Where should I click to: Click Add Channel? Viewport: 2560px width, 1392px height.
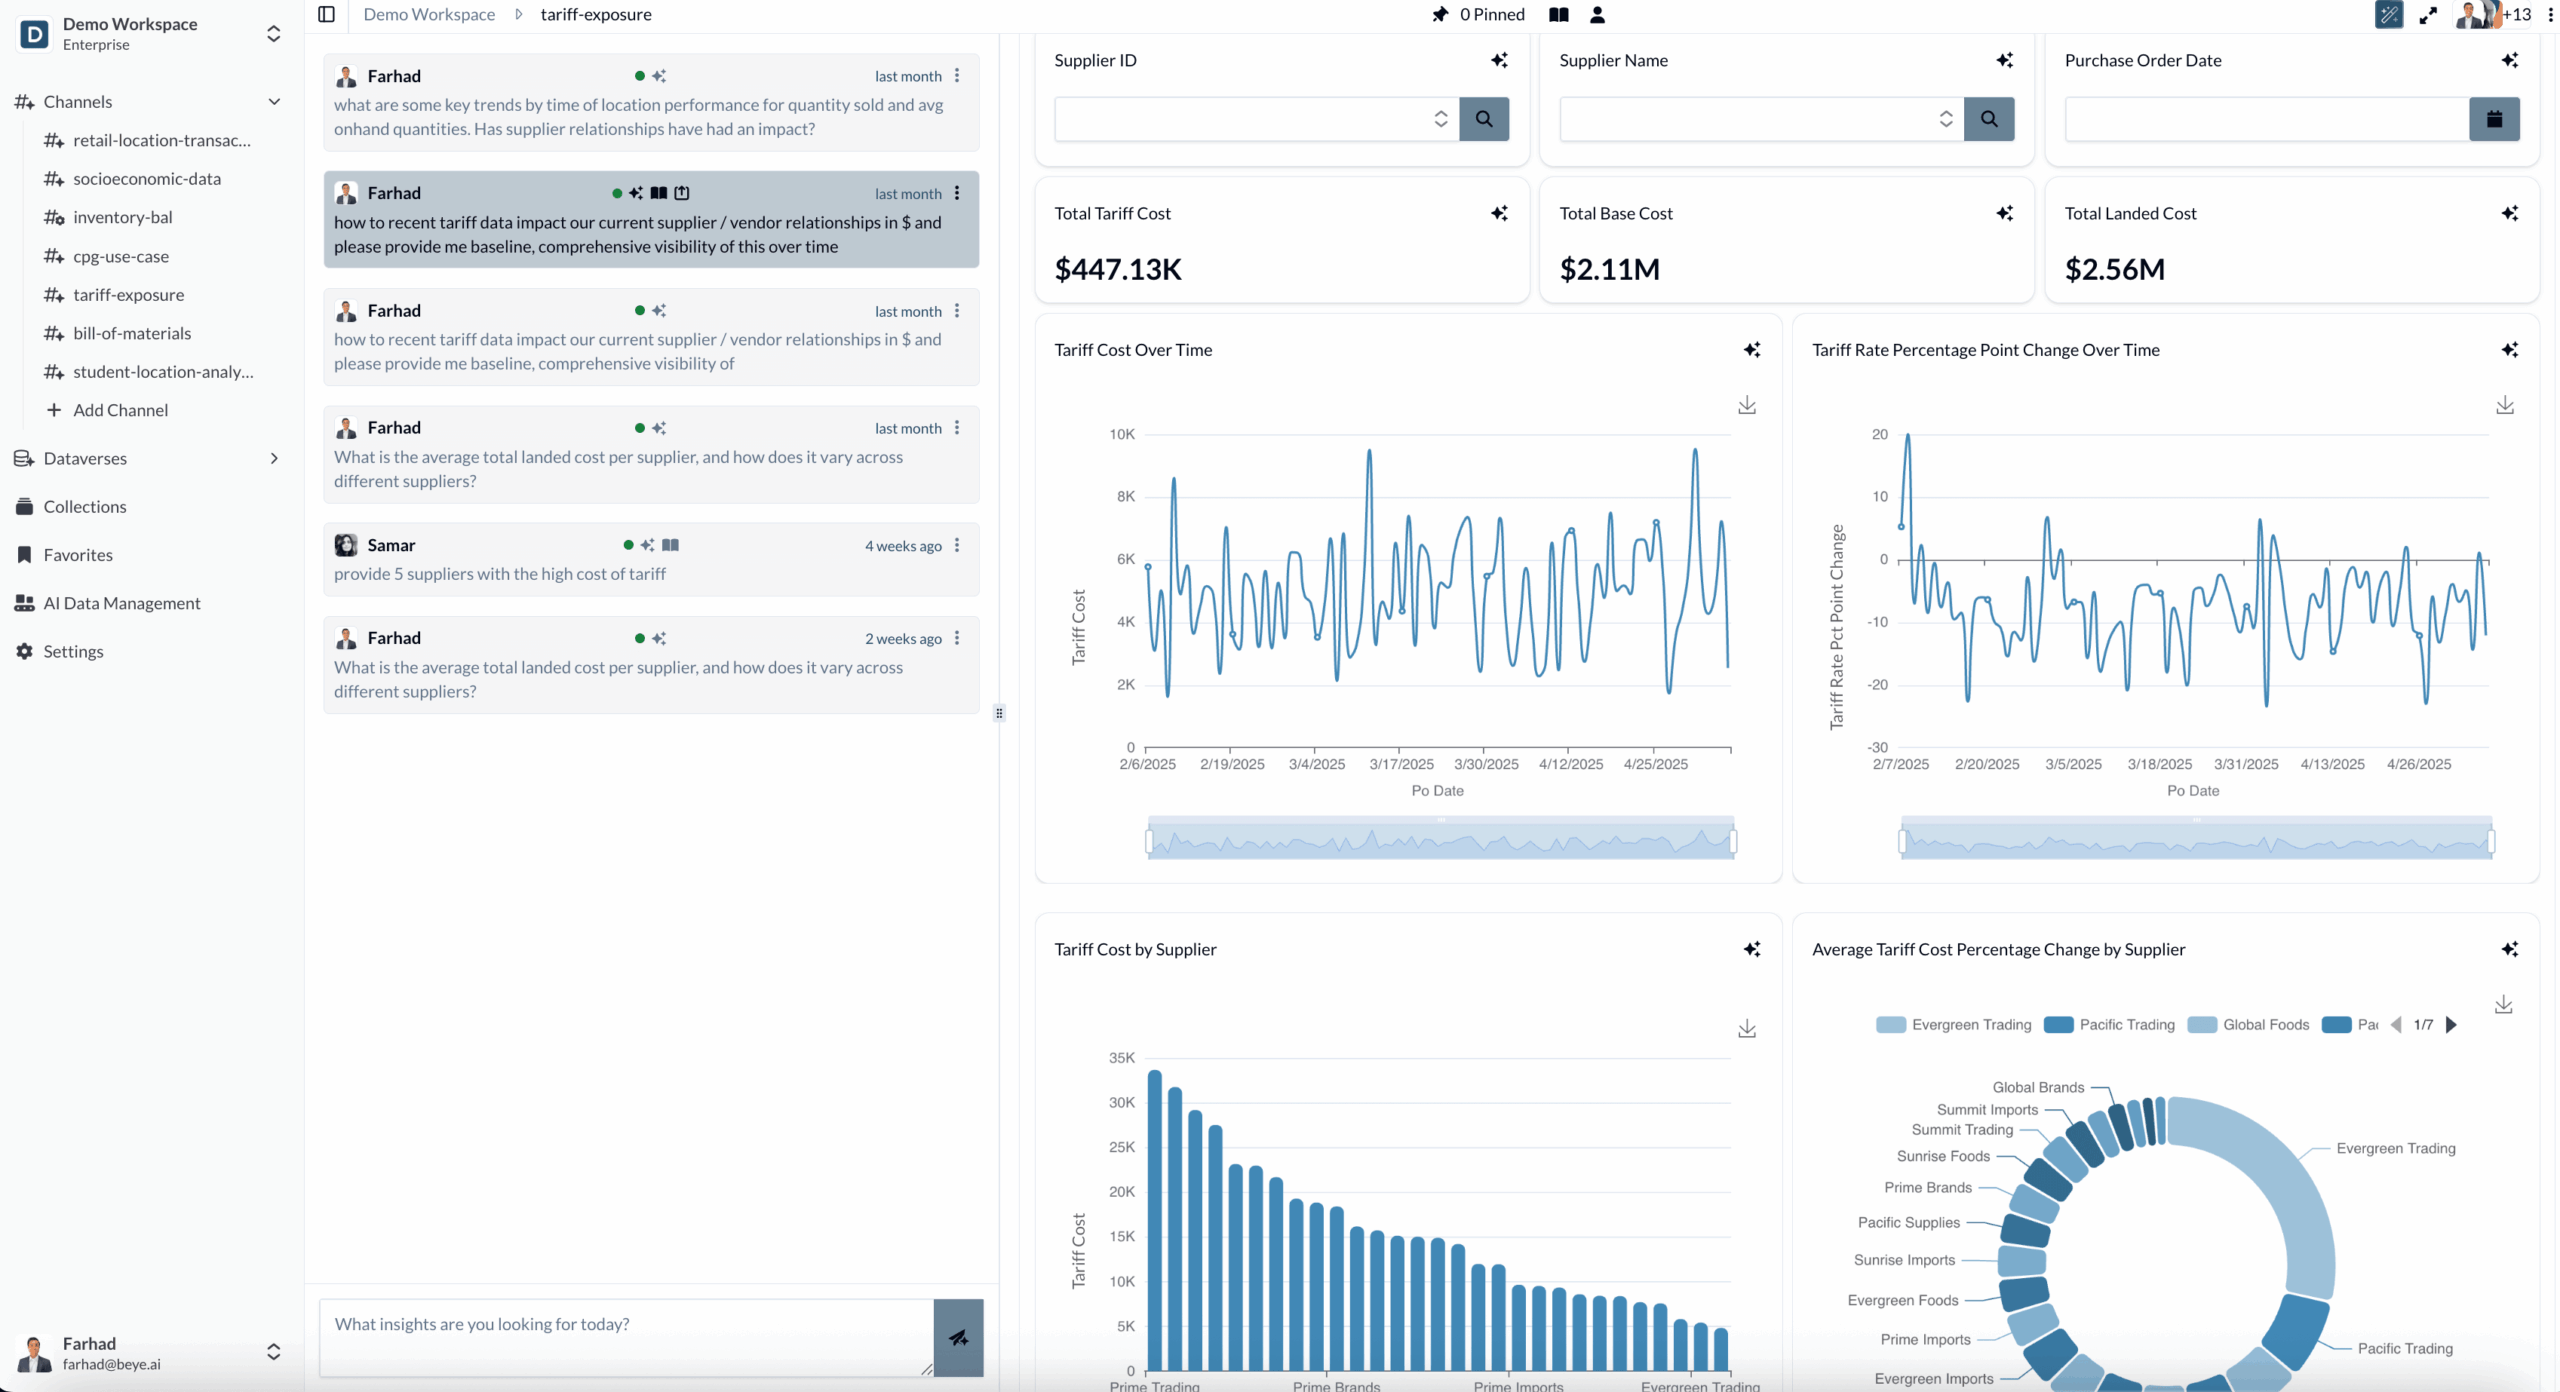click(x=120, y=410)
